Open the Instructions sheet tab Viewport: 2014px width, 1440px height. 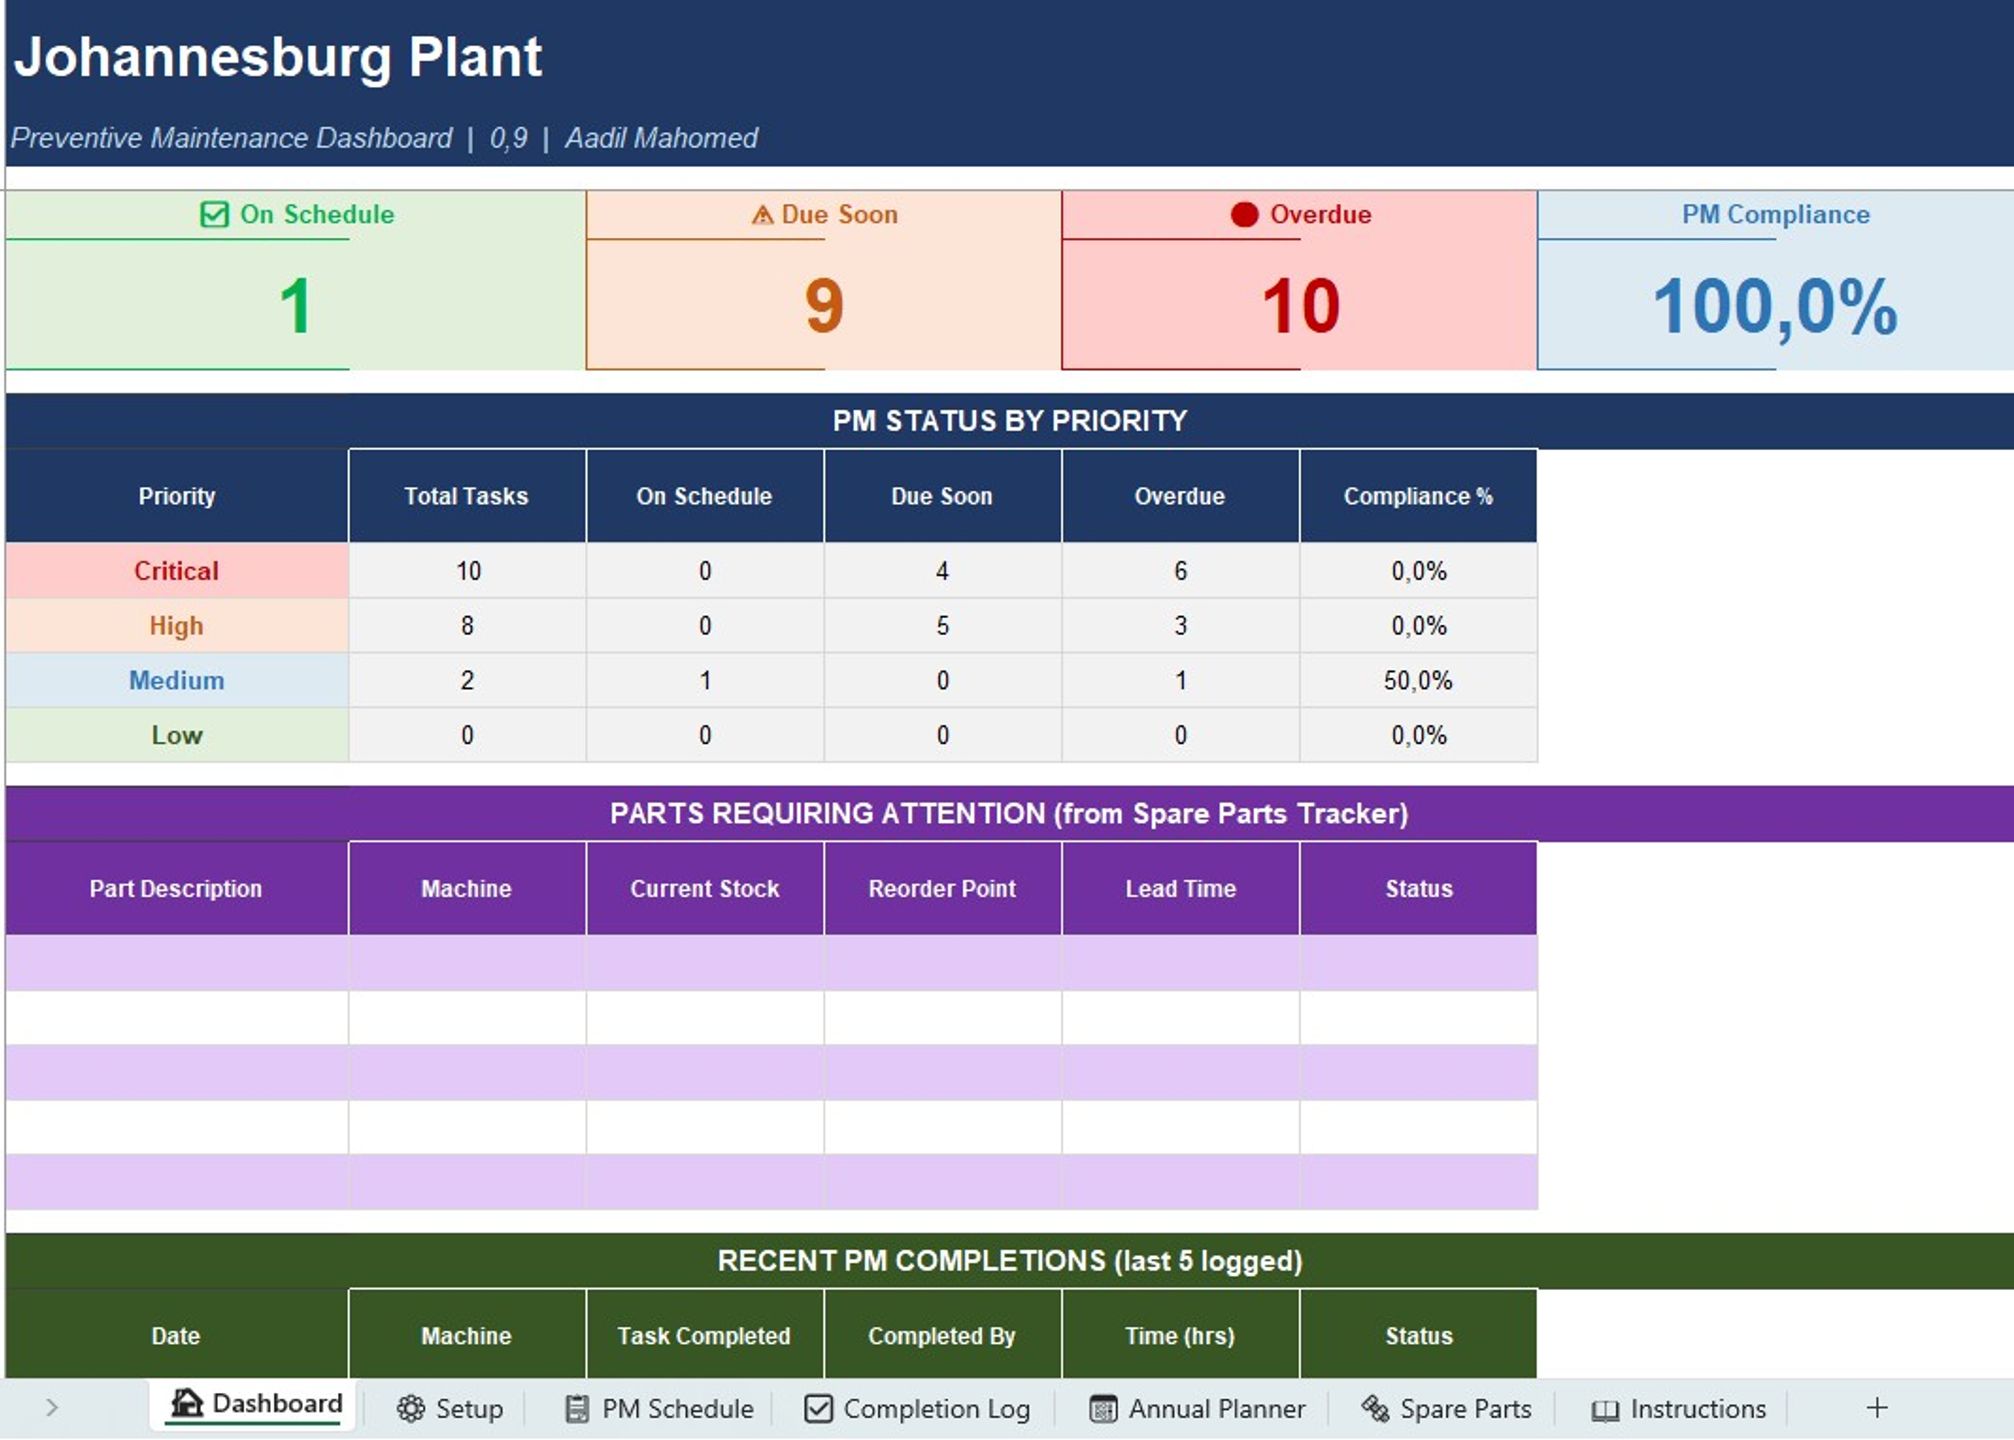(x=1678, y=1409)
